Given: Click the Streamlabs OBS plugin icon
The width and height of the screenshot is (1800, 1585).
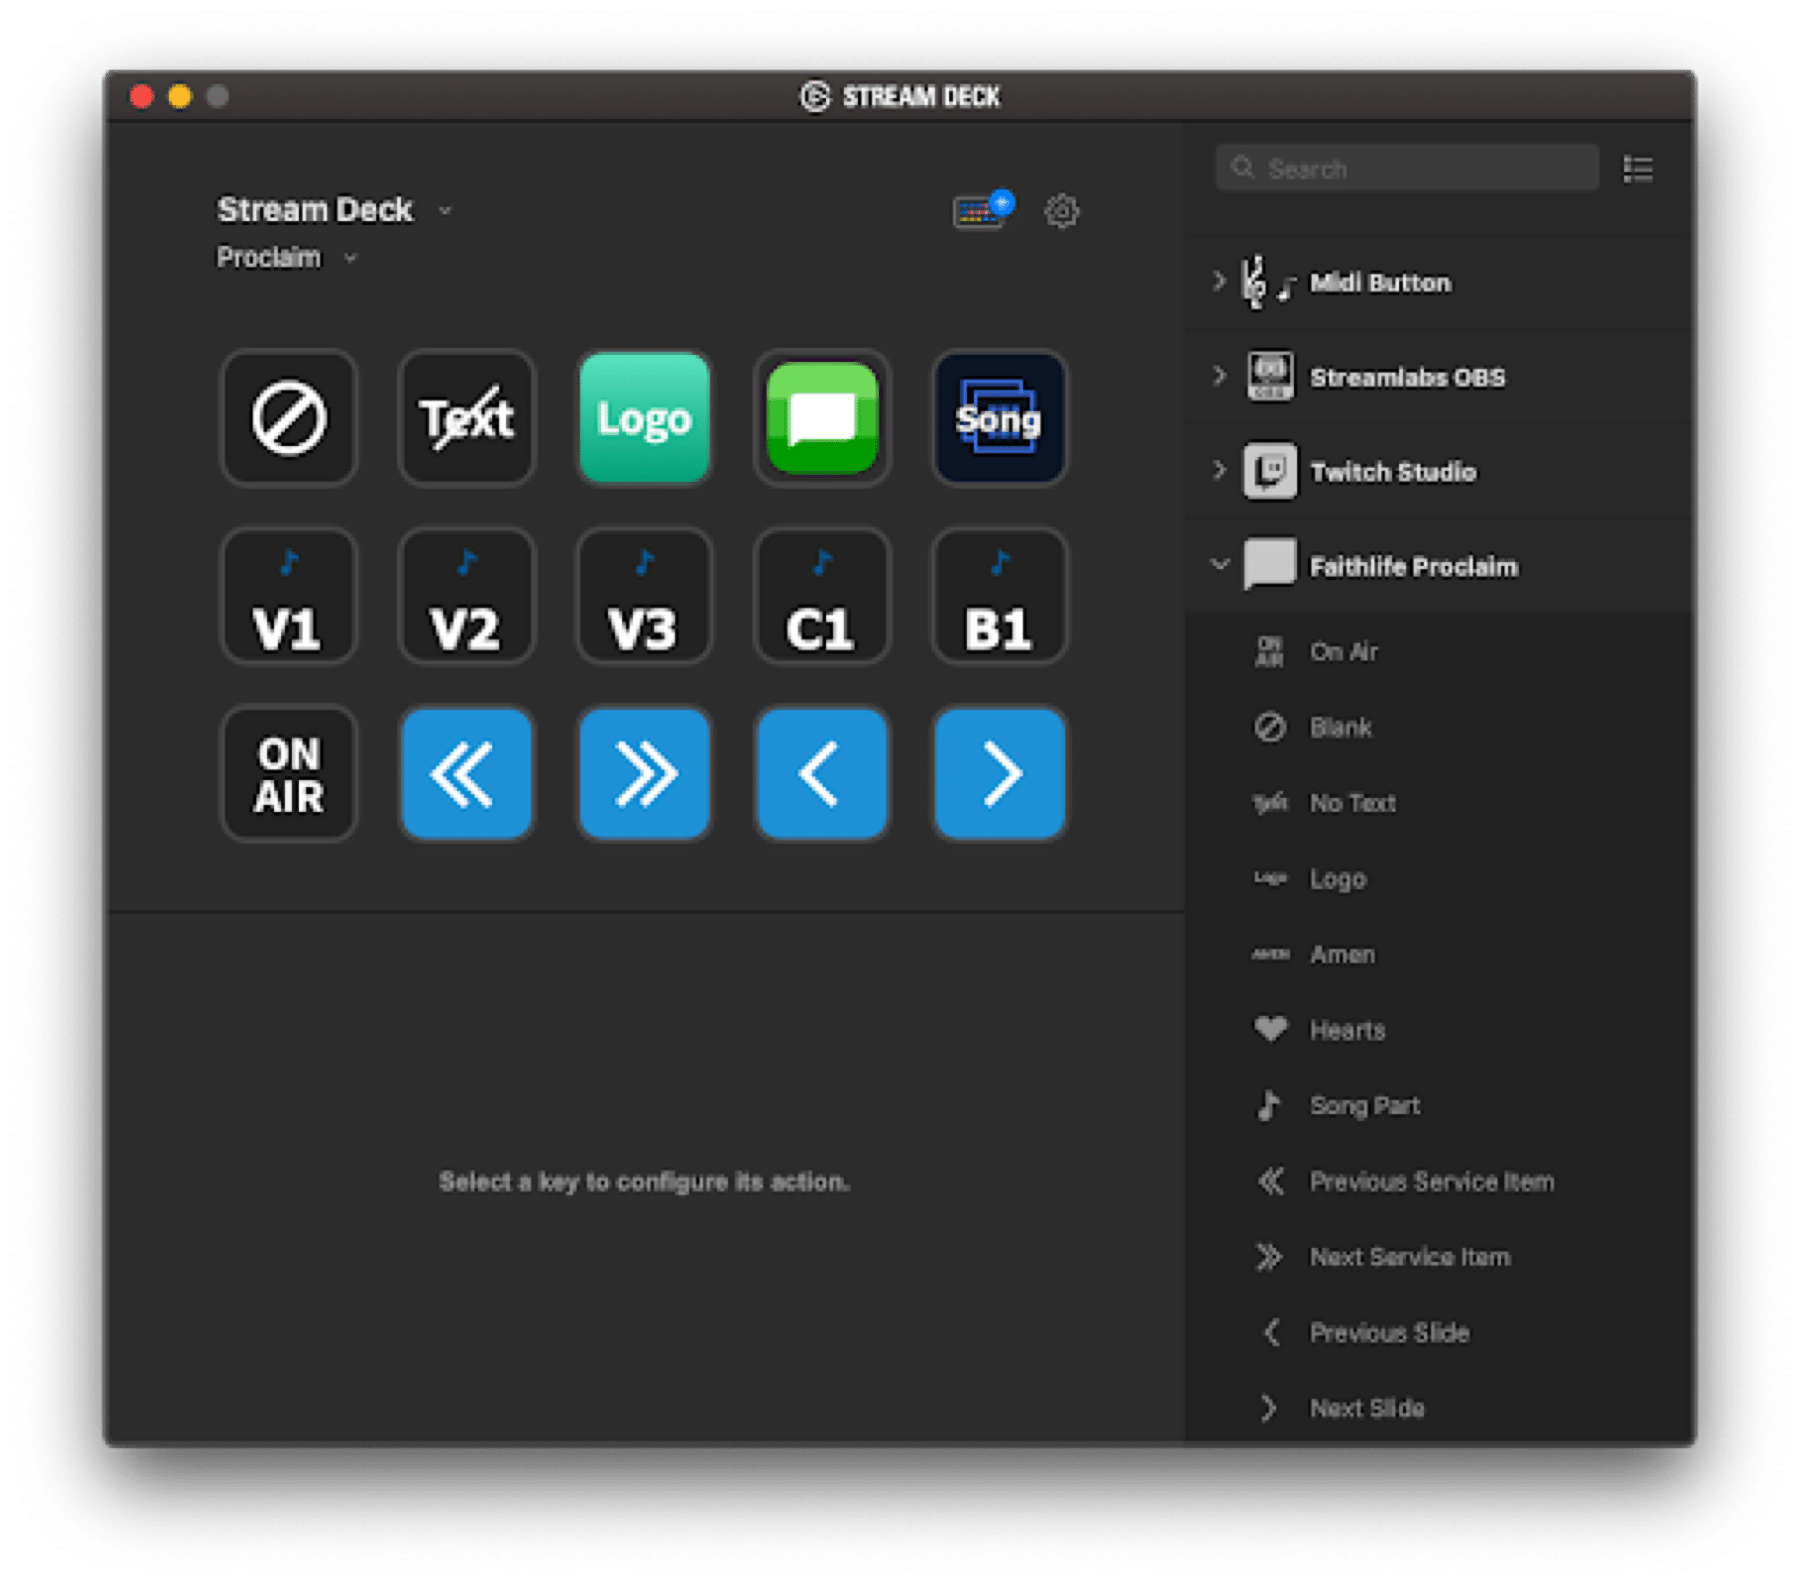Looking at the screenshot, I should click(x=1270, y=377).
